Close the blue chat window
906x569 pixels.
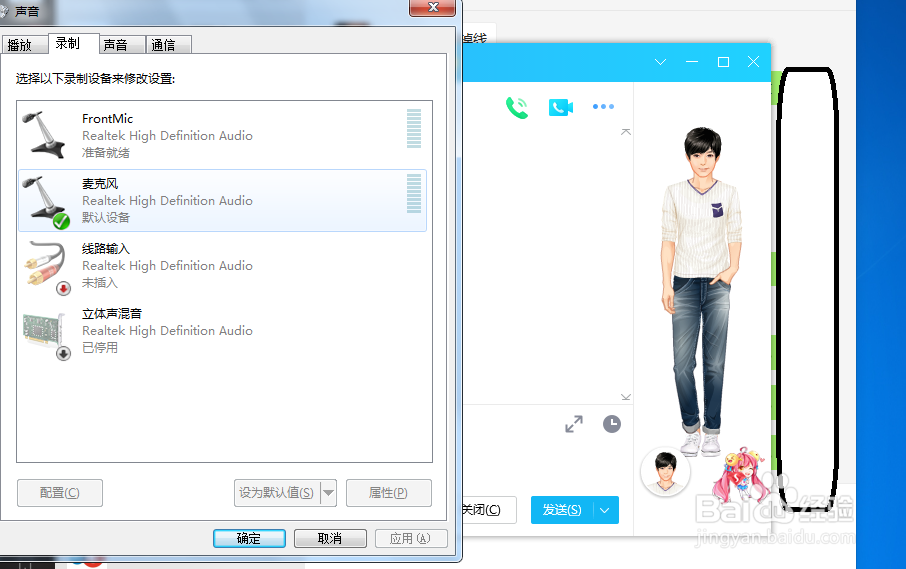pos(753,62)
